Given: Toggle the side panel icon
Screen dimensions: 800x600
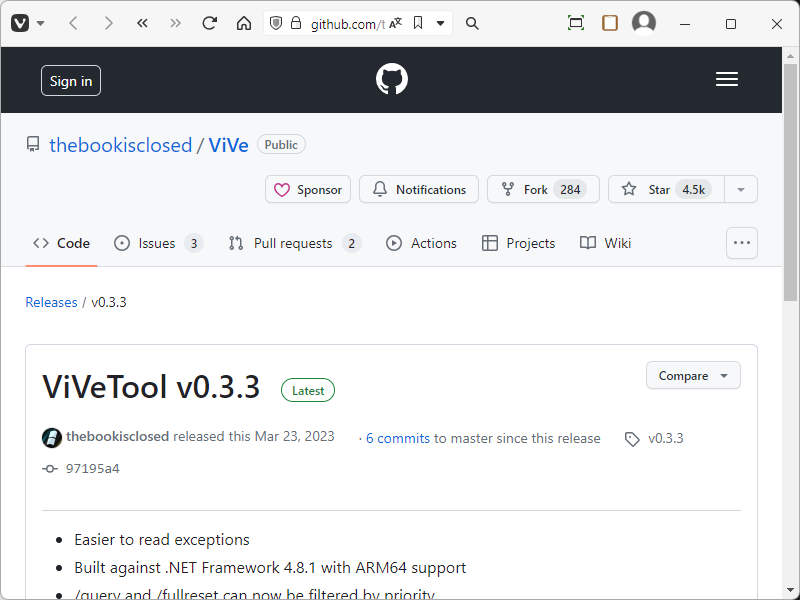Looking at the screenshot, I should pos(610,23).
